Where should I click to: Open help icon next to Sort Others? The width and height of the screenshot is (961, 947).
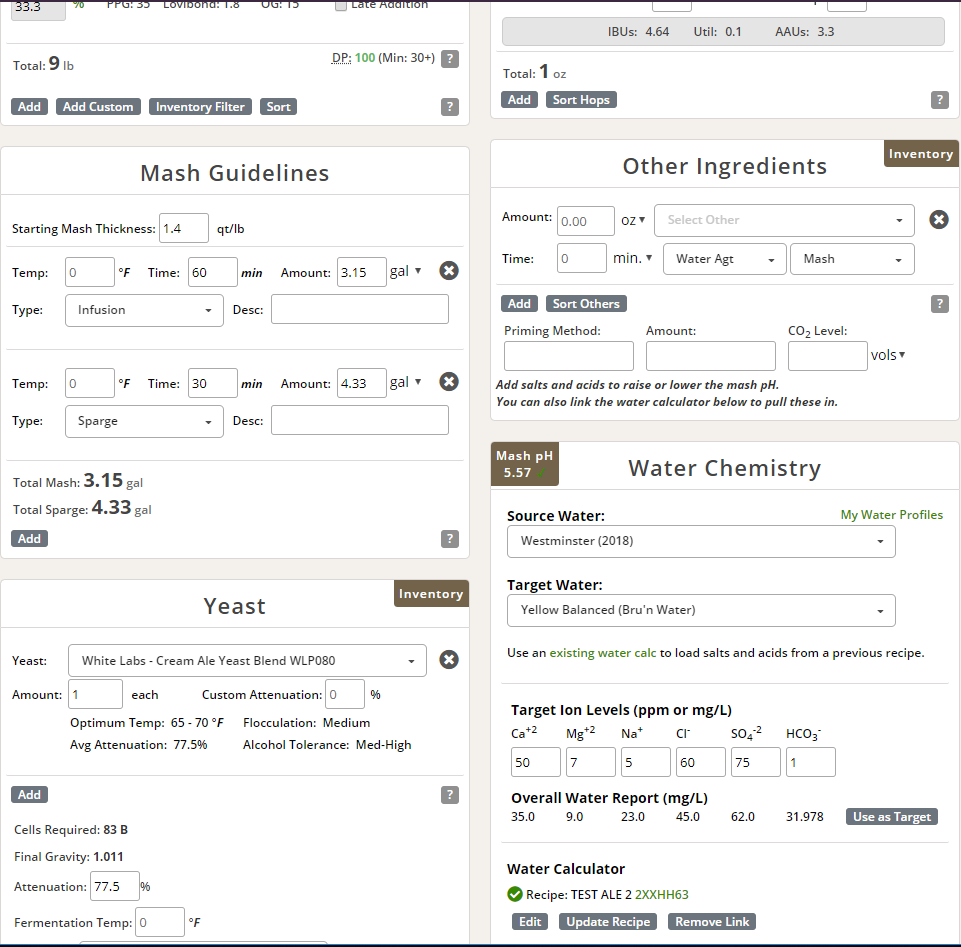click(939, 304)
